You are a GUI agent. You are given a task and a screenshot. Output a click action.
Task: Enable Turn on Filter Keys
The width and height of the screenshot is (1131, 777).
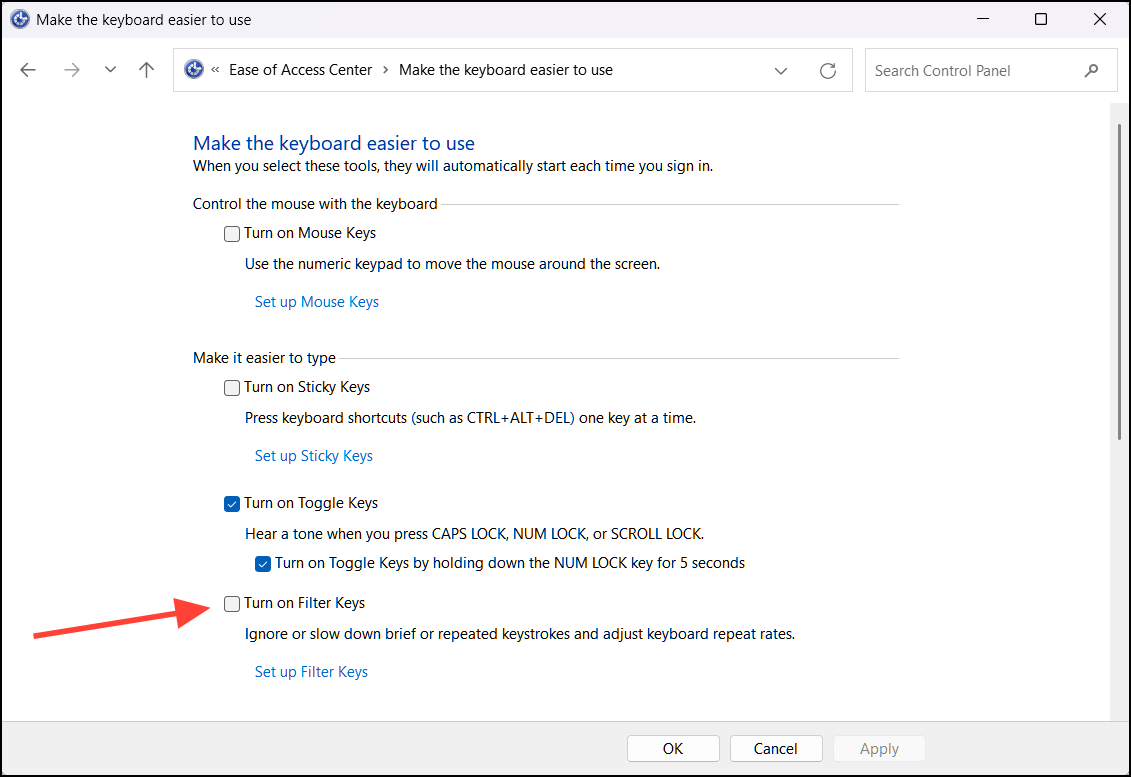231,603
